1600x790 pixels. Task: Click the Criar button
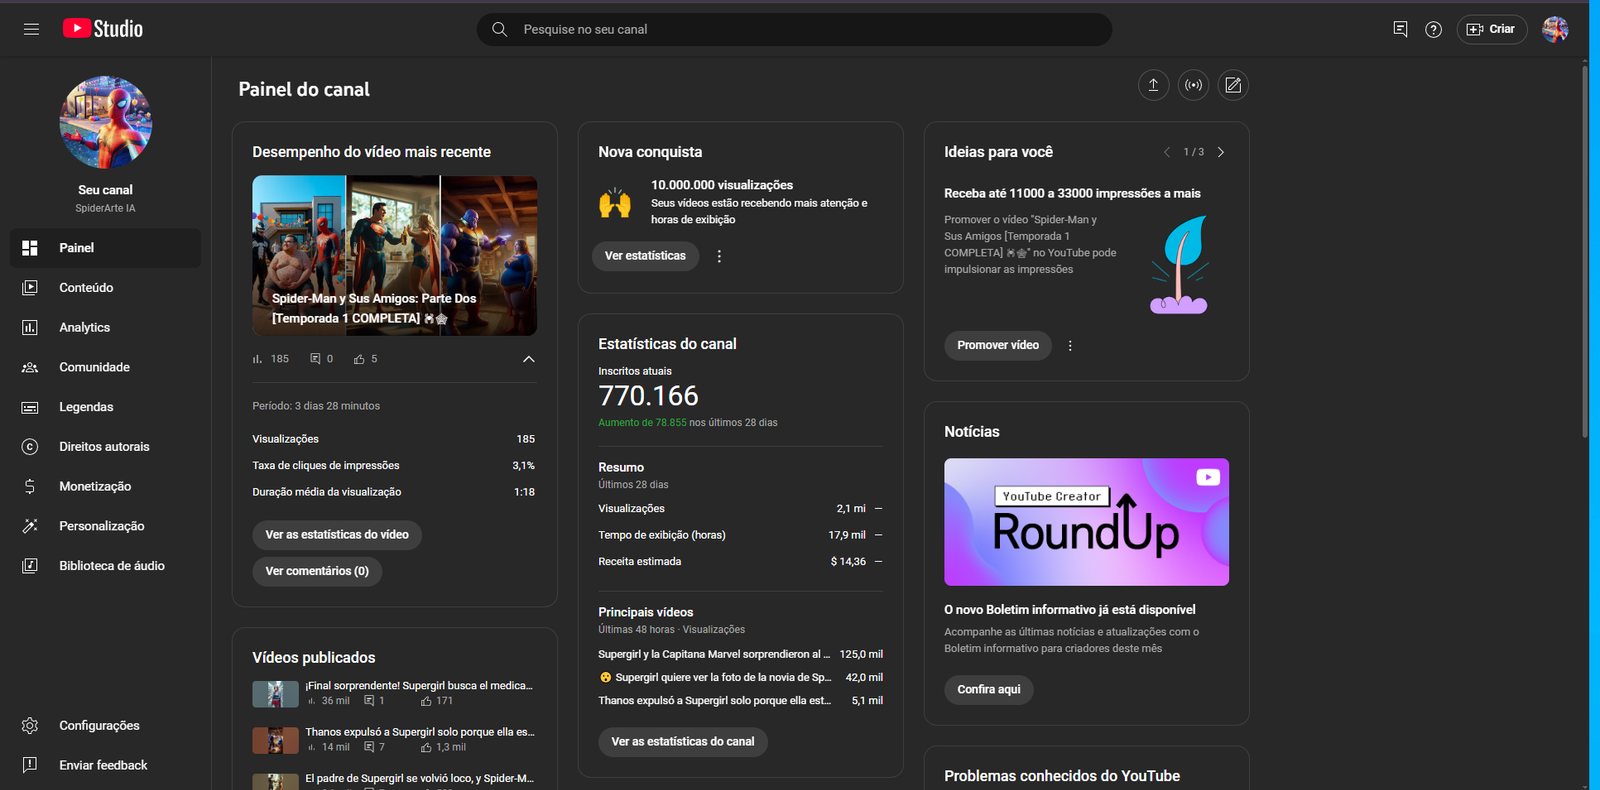pos(1491,29)
